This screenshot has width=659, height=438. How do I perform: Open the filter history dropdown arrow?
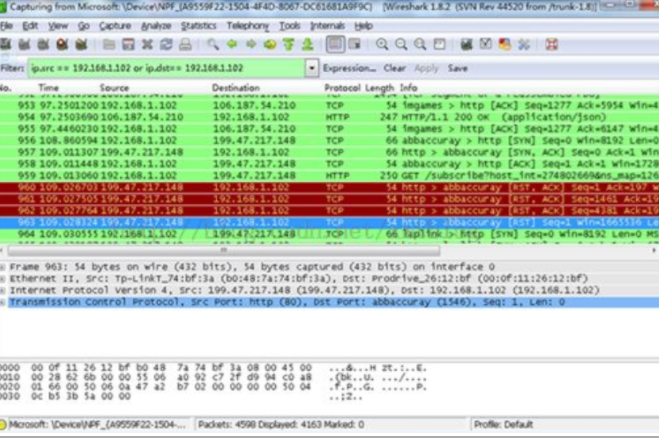[x=311, y=68]
